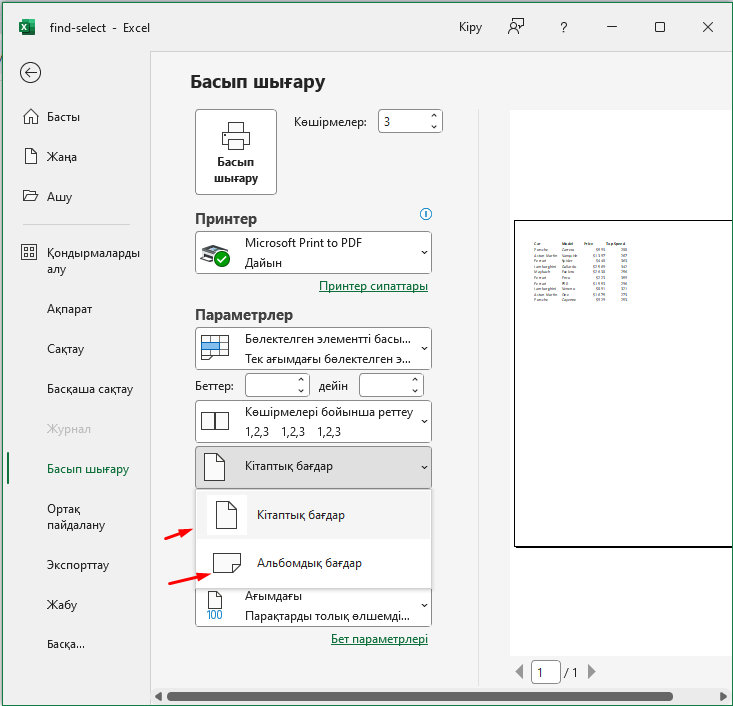Click the selection table icon
The width and height of the screenshot is (733, 706).
click(215, 347)
